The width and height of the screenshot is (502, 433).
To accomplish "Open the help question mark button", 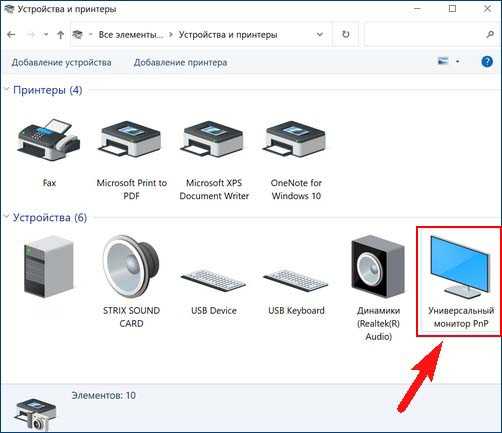I will (487, 62).
